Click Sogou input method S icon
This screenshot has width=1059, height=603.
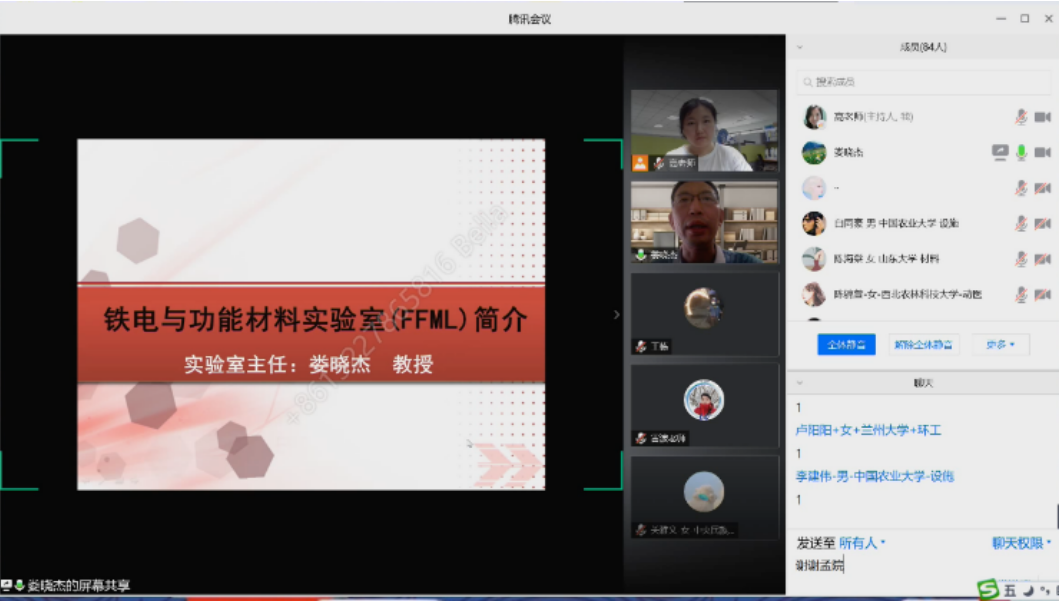988,590
